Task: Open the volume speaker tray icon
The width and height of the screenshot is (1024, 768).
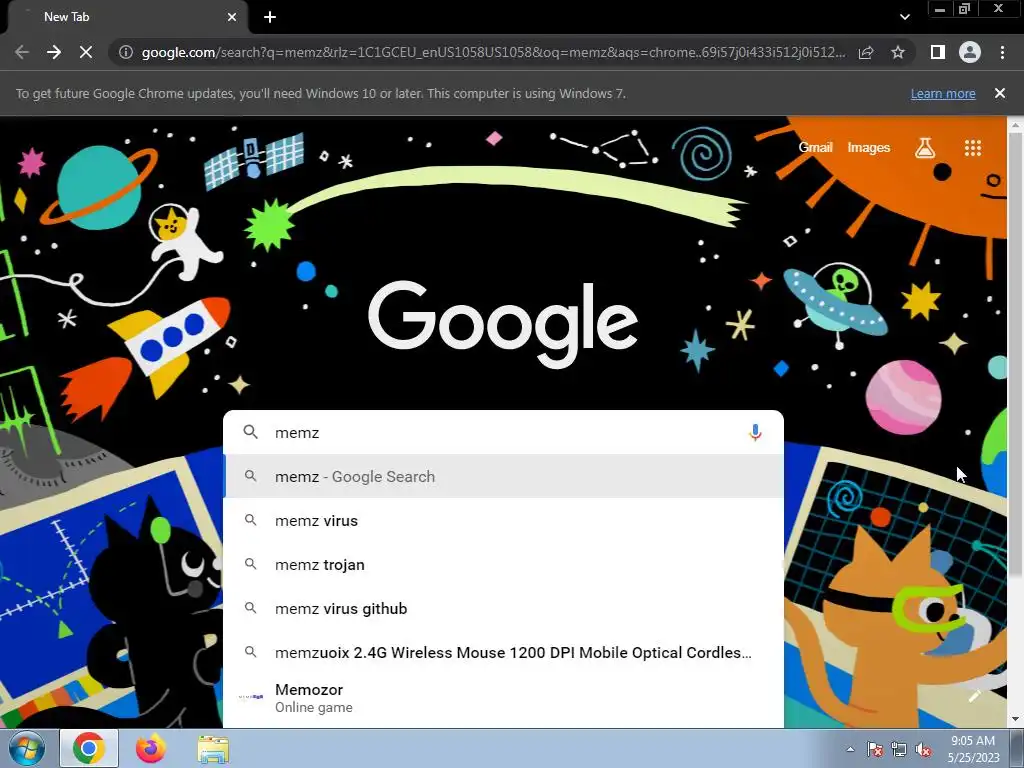Action: click(923, 749)
